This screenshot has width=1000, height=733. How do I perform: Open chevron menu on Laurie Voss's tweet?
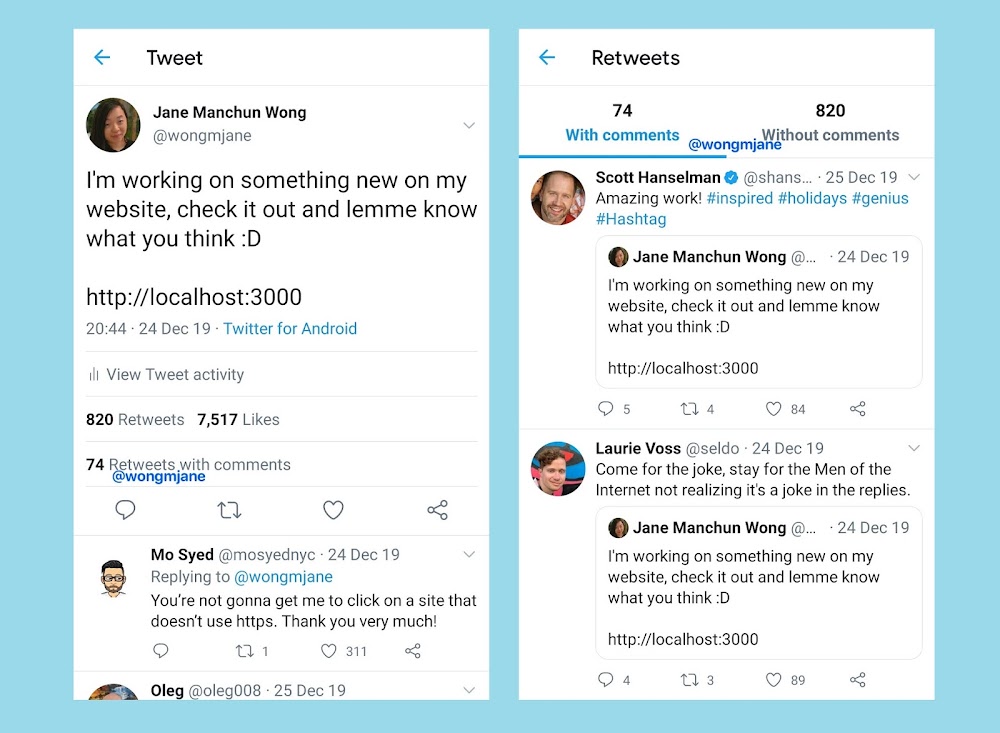coord(914,448)
